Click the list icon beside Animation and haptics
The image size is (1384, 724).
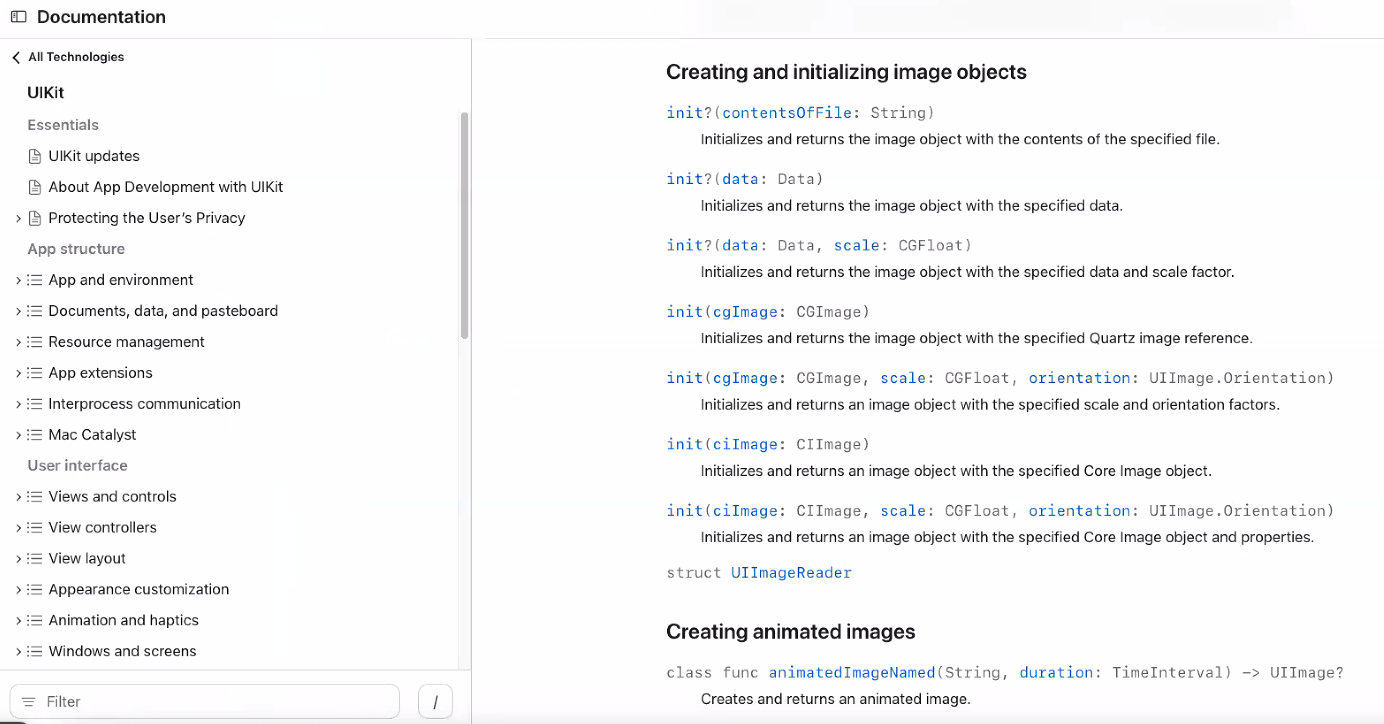coord(35,621)
